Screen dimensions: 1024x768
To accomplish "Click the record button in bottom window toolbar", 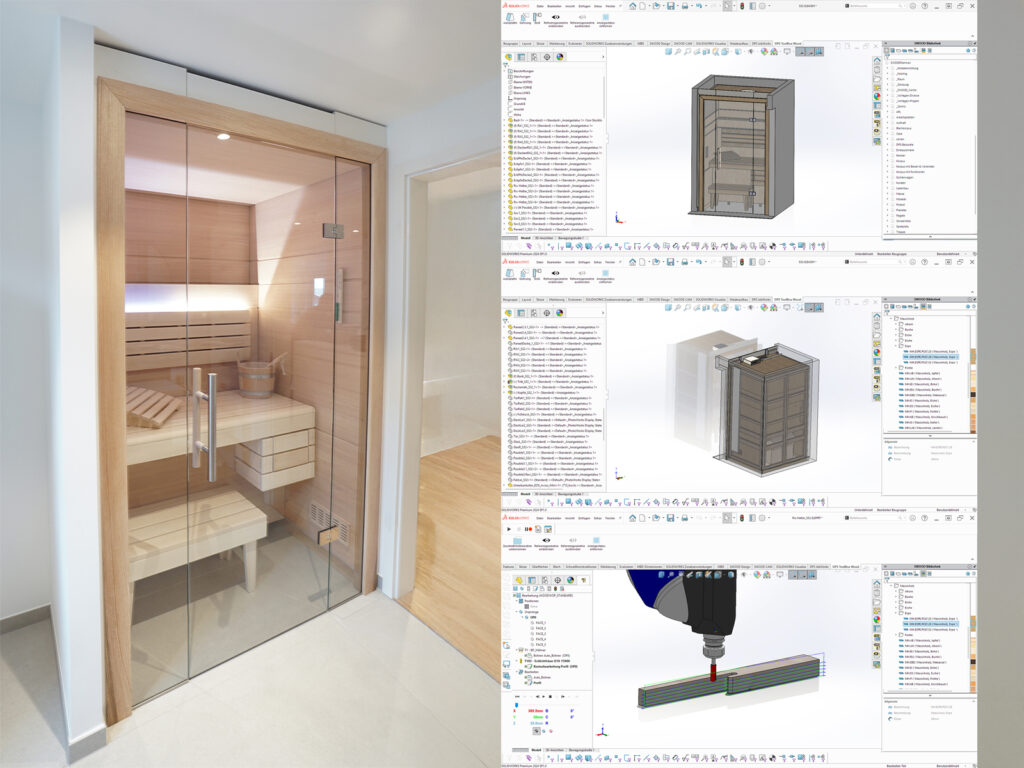I will click(x=530, y=529).
